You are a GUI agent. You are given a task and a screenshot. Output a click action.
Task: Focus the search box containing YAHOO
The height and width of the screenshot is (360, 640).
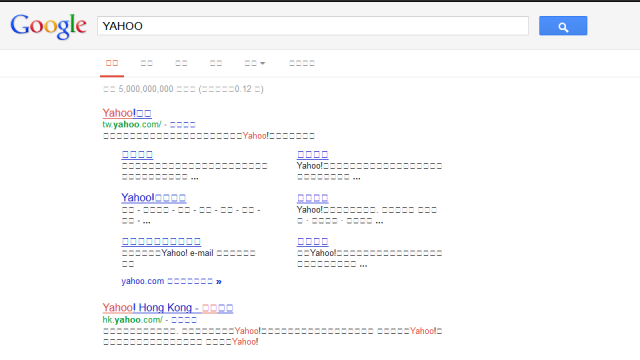click(x=313, y=26)
